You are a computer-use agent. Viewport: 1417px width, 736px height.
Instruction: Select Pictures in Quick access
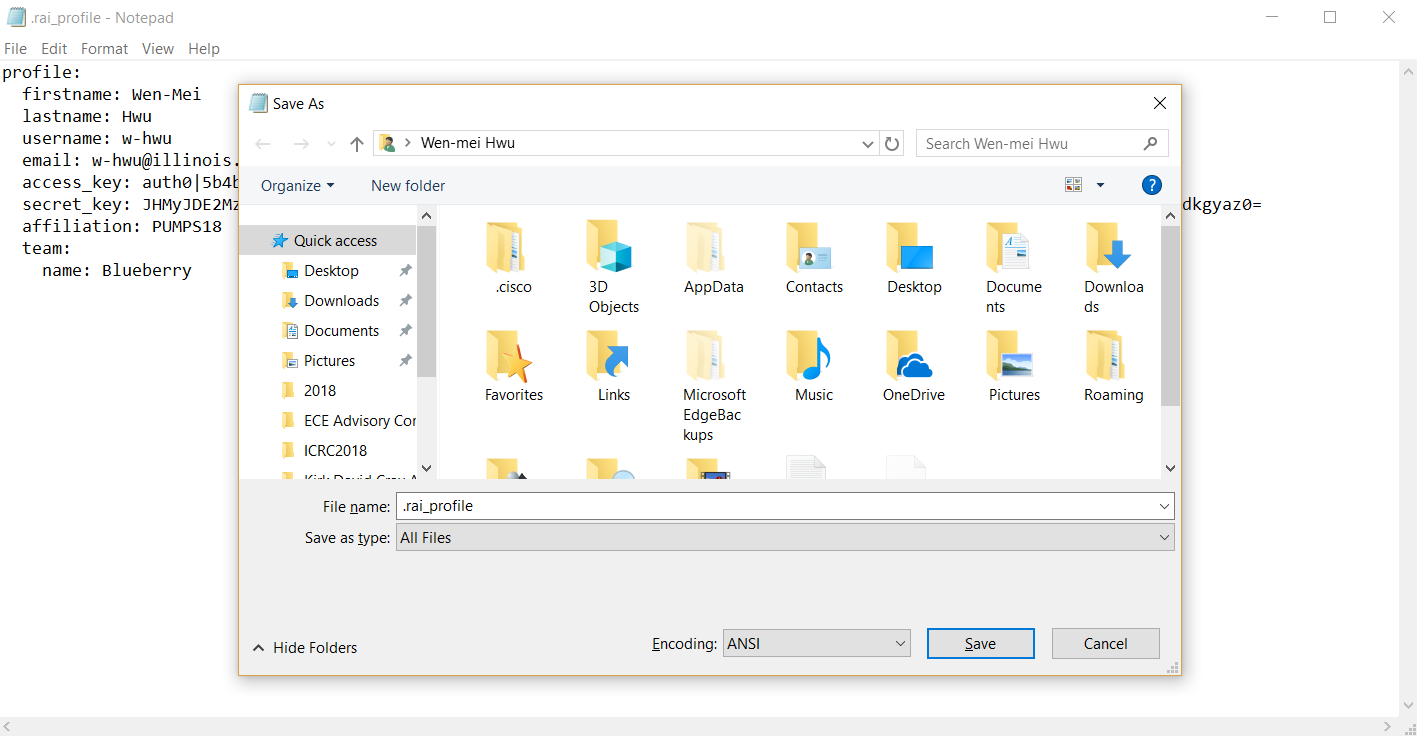click(x=328, y=360)
